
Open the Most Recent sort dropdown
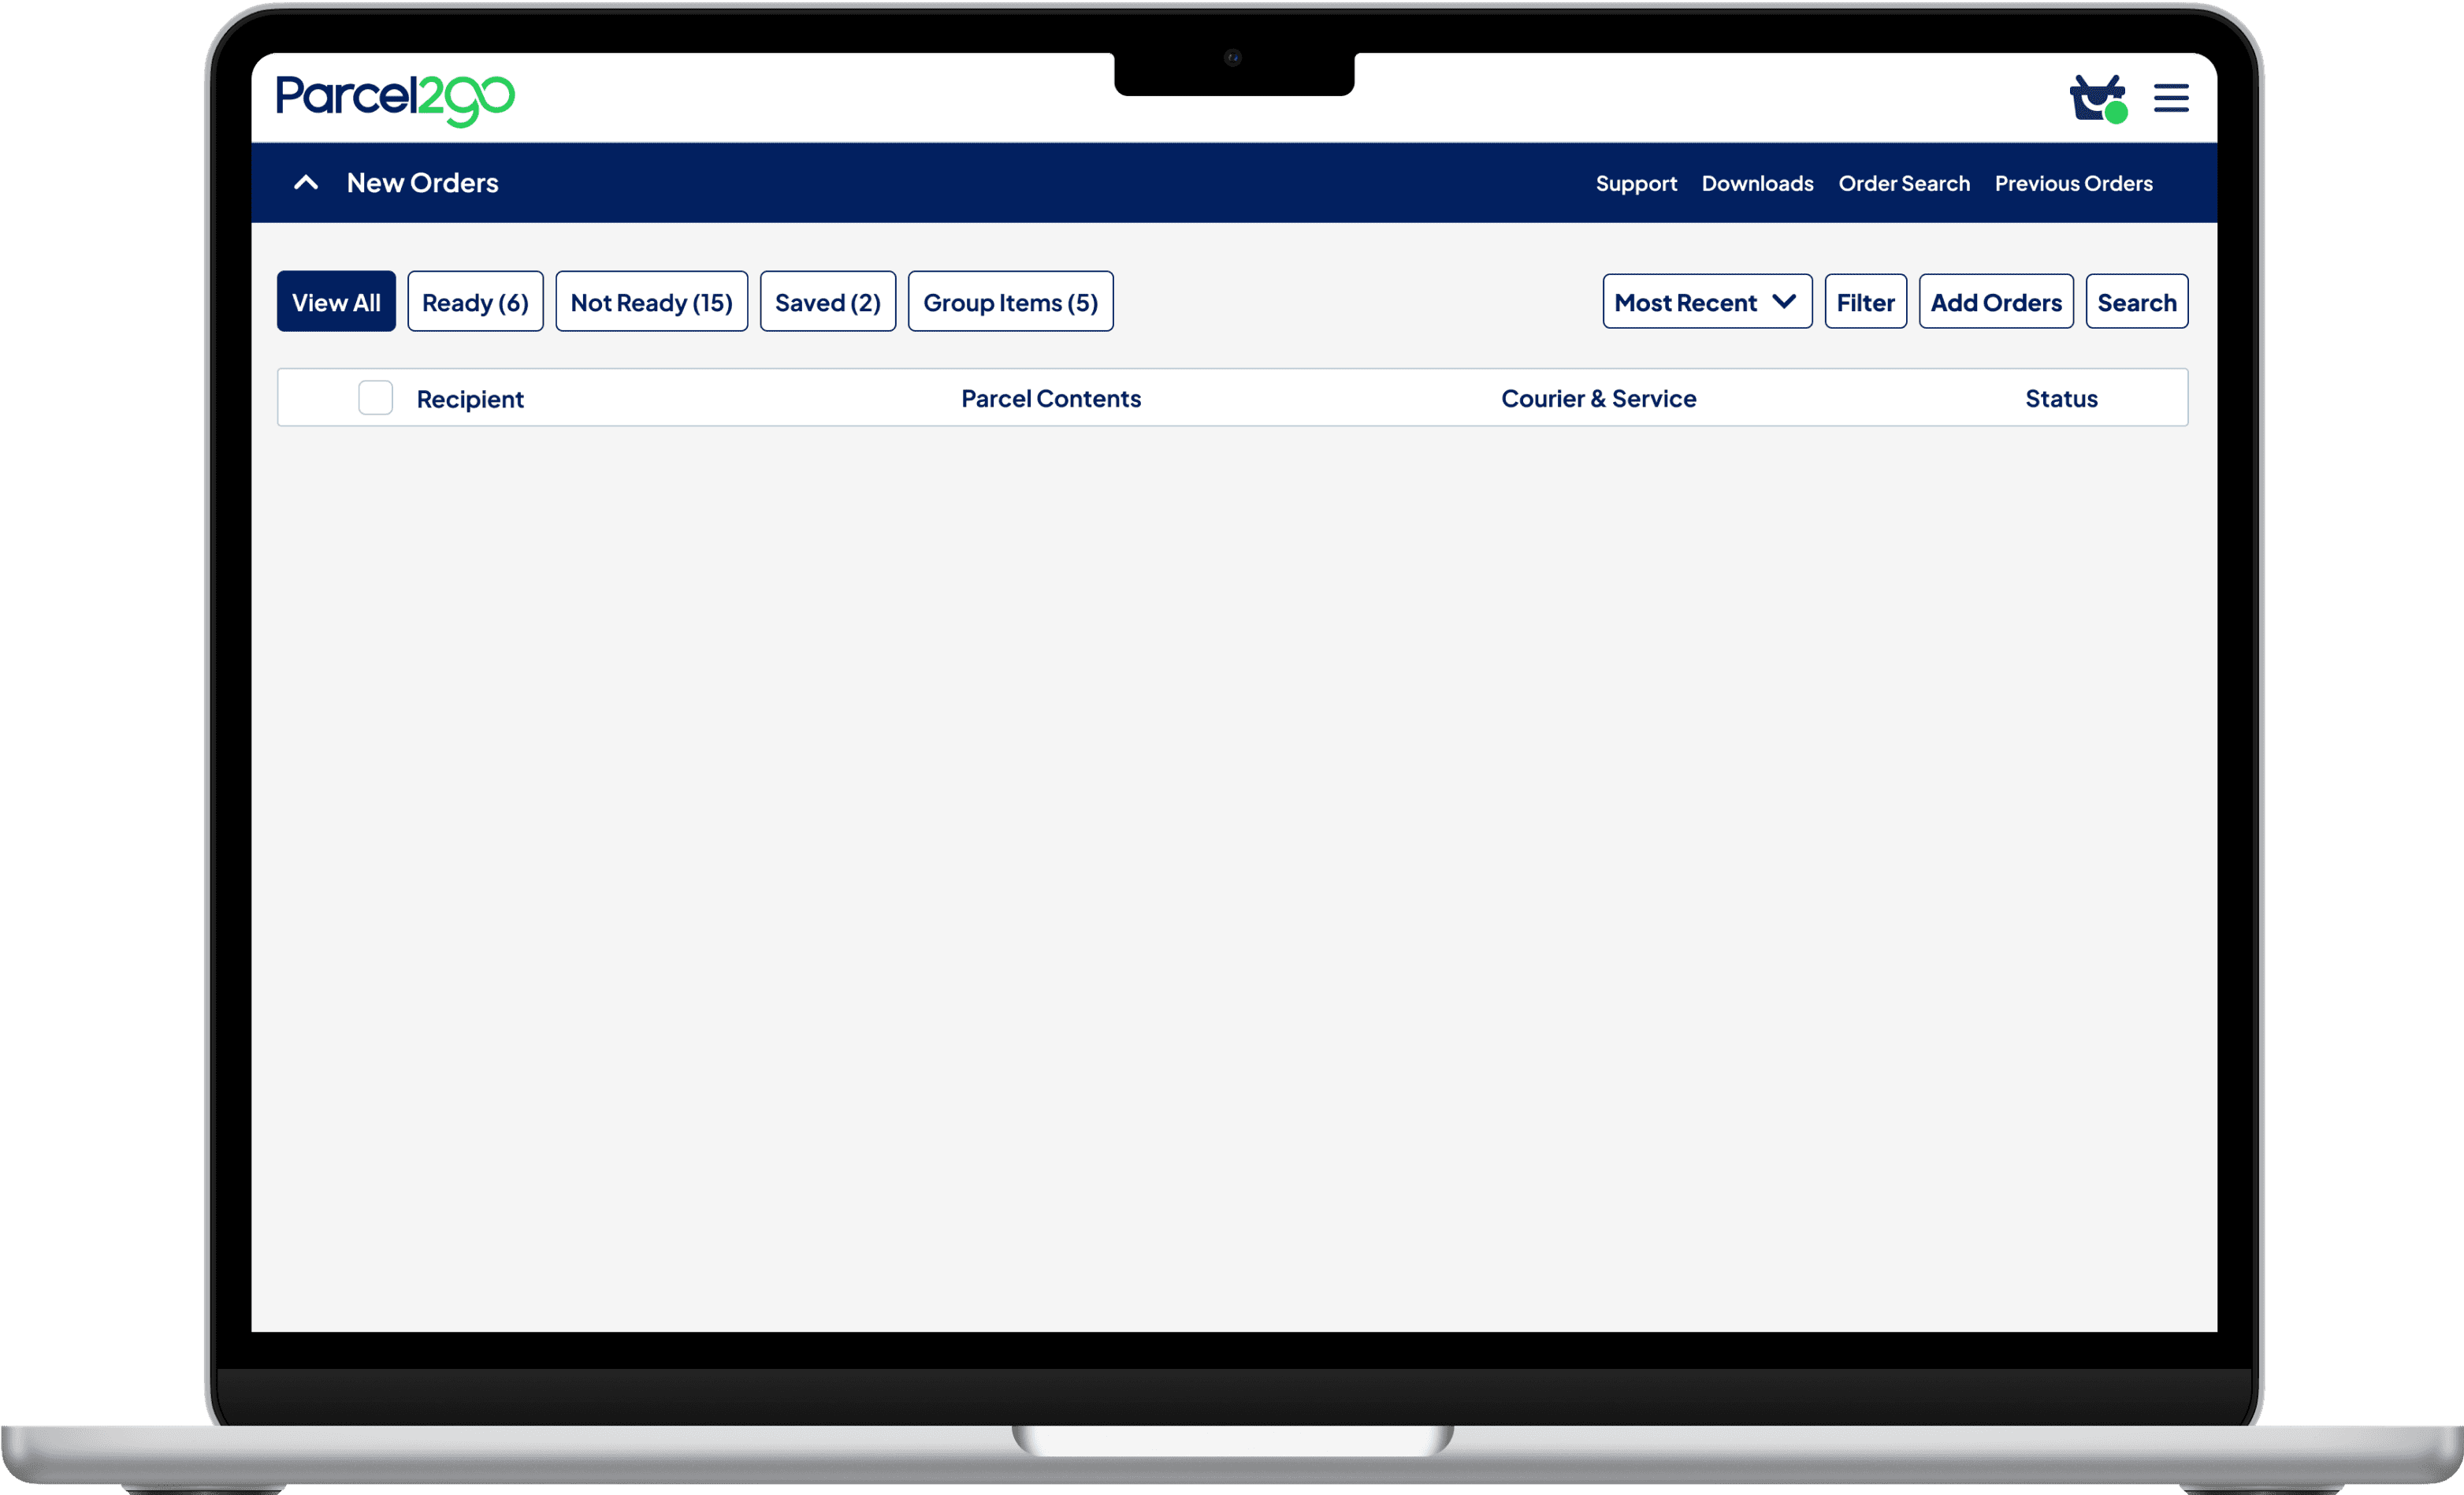click(1706, 302)
